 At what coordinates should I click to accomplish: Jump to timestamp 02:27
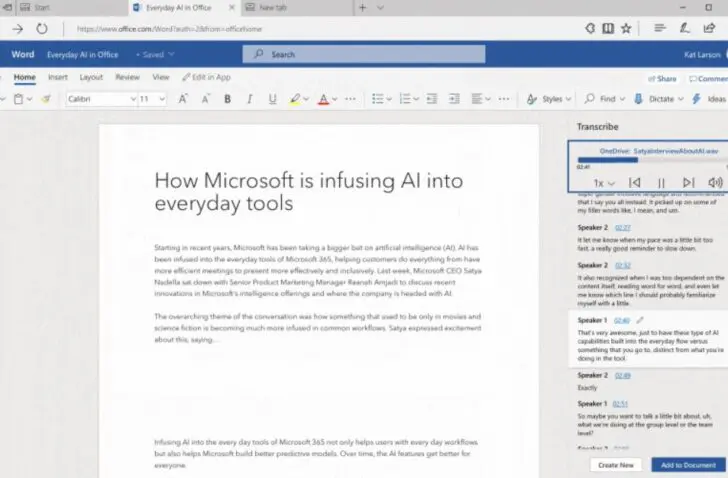pyautogui.click(x=623, y=228)
